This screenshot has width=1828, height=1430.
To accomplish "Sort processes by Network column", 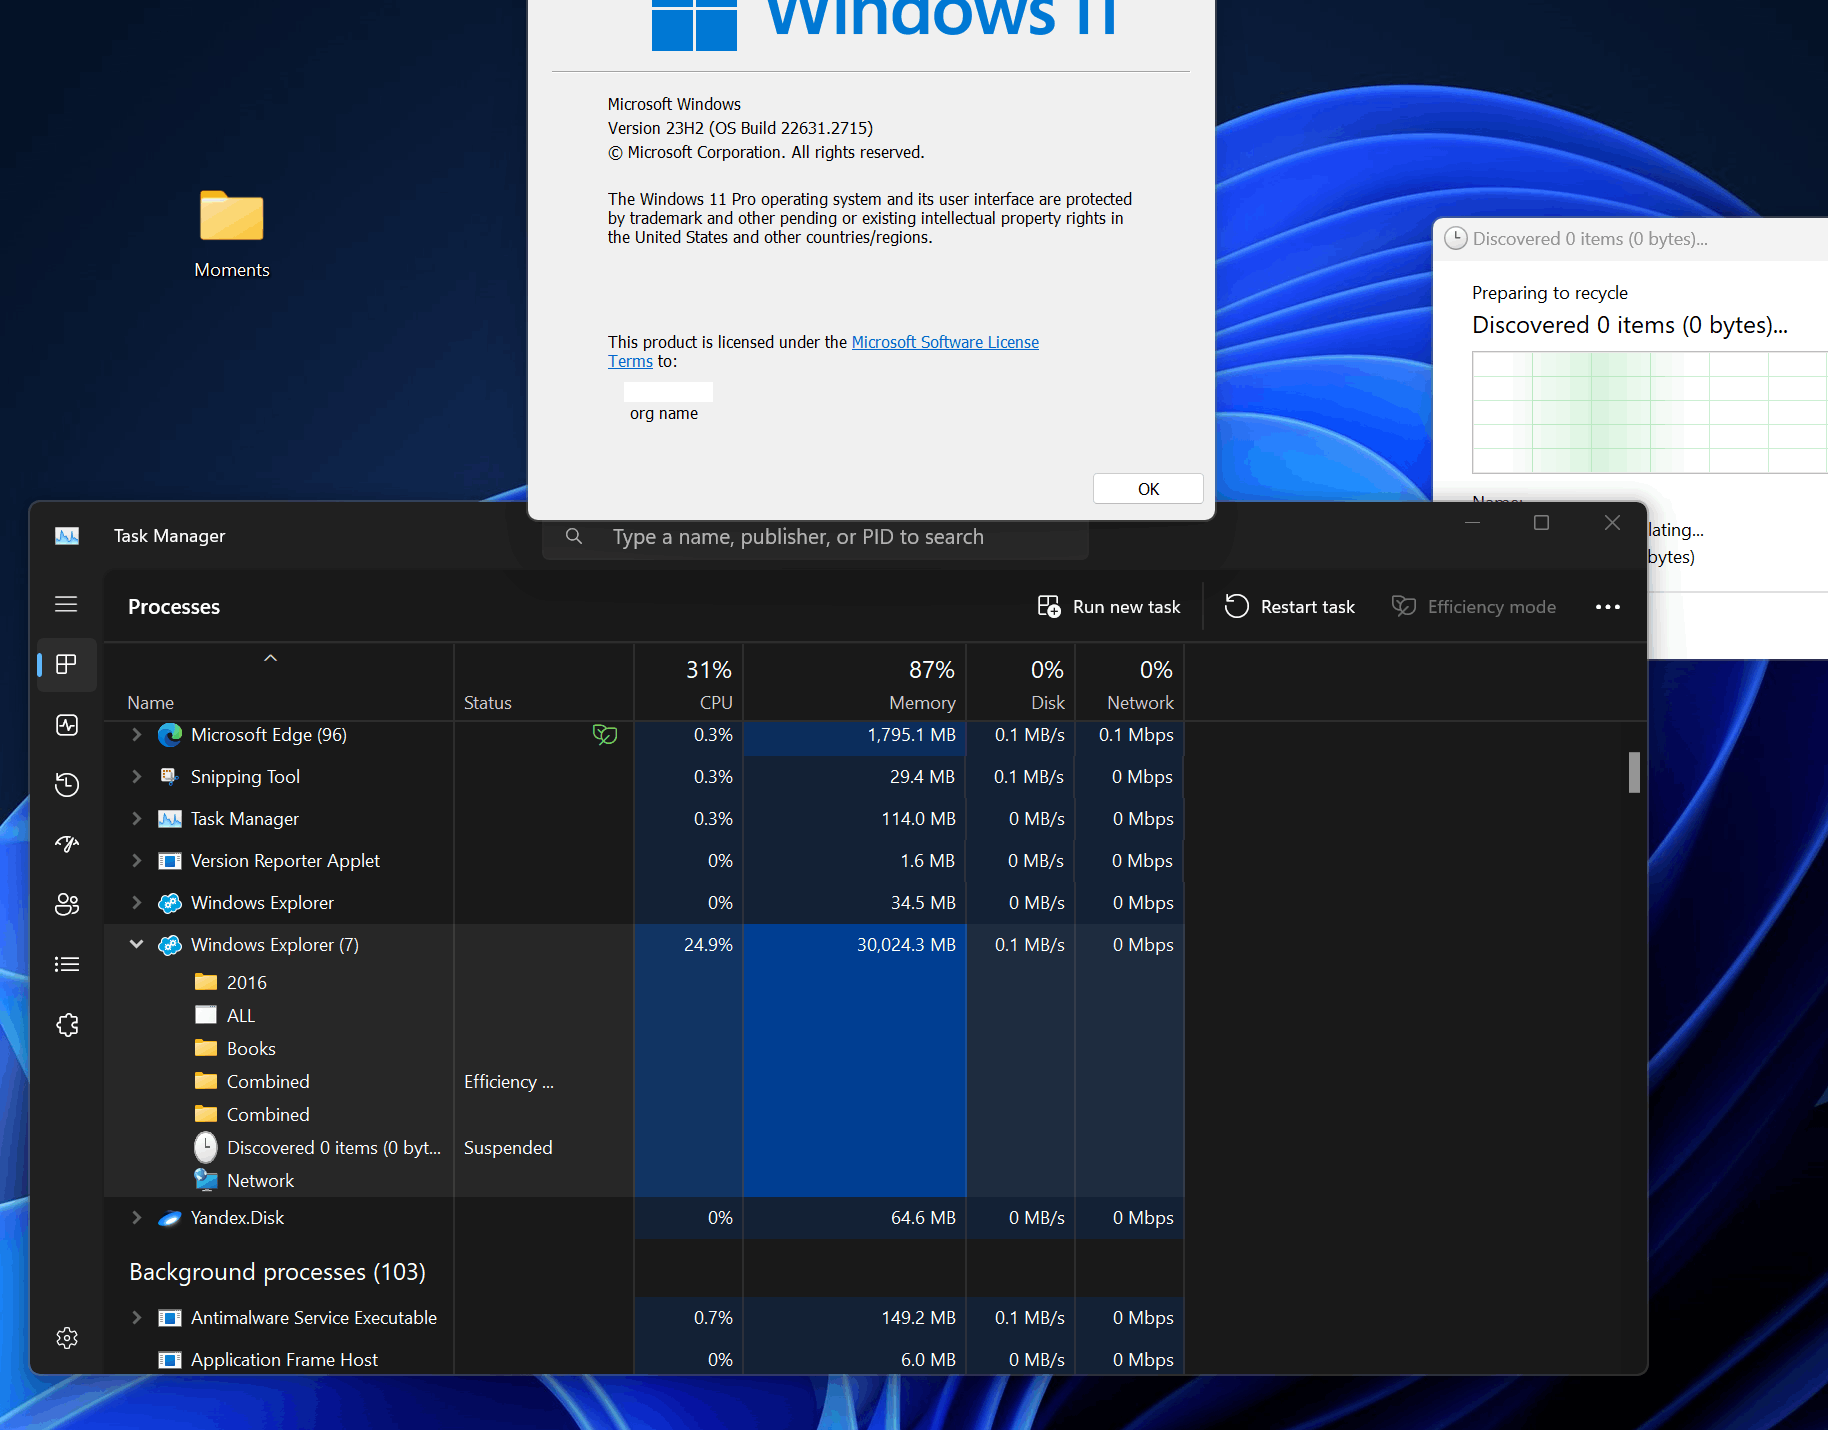I will pyautogui.click(x=1130, y=682).
